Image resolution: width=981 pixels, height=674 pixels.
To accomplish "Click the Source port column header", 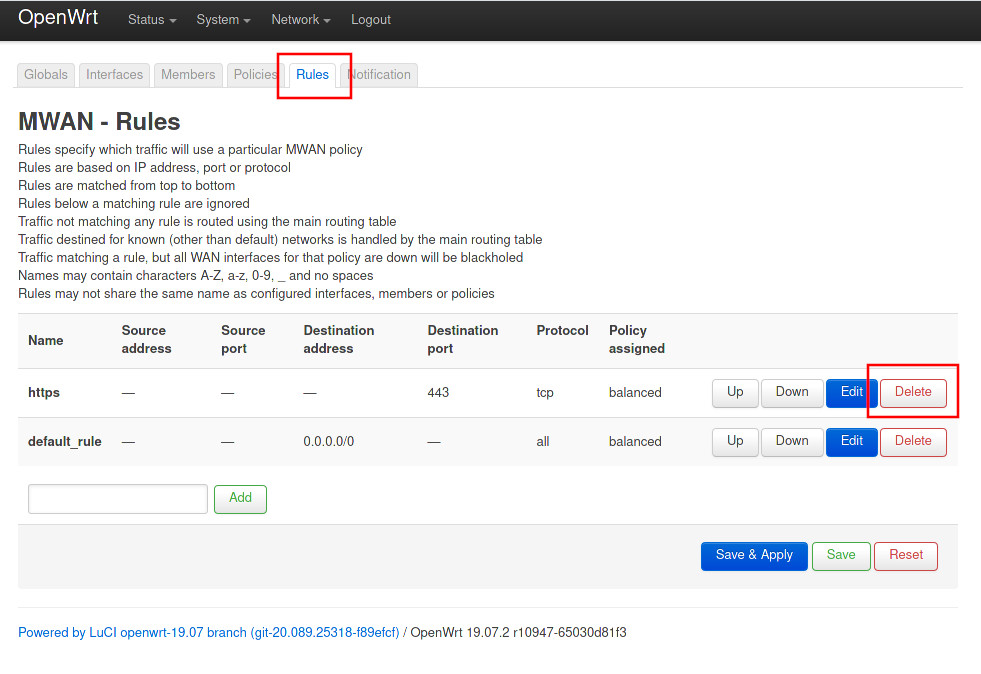I will click(x=243, y=339).
